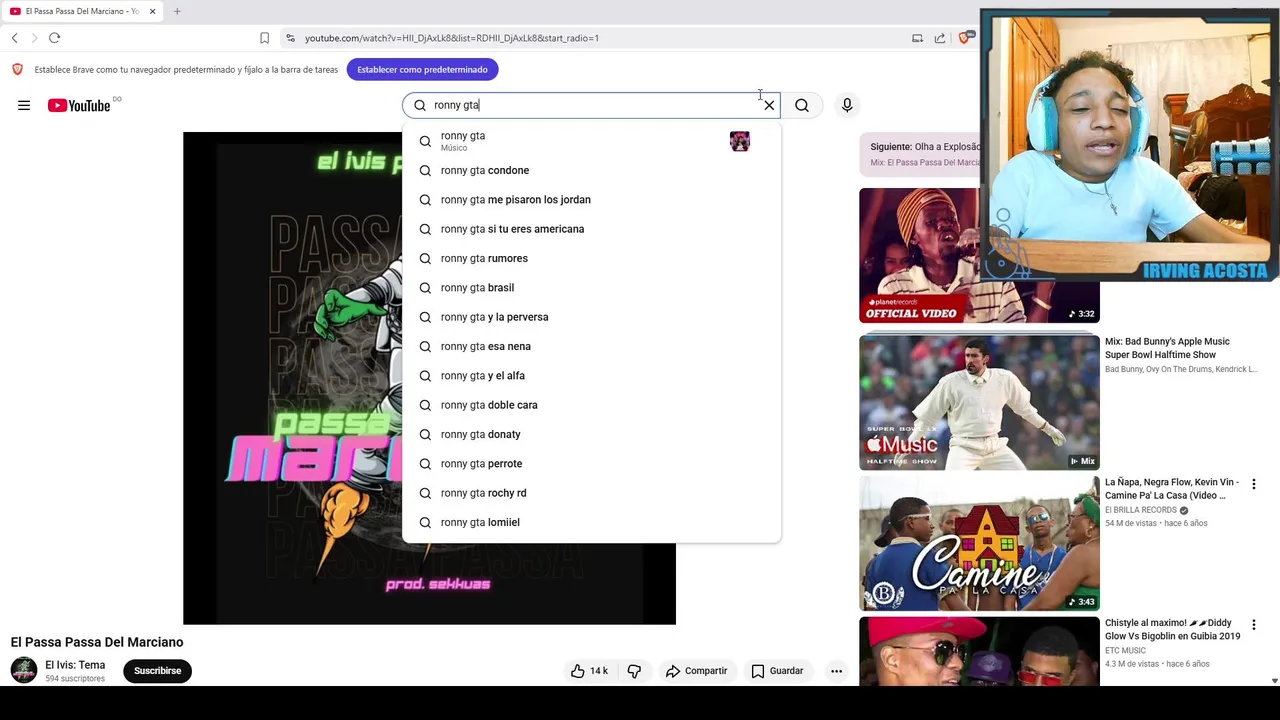The width and height of the screenshot is (1280, 720).
Task: Bookmark this page icon in address bar
Action: point(264,38)
